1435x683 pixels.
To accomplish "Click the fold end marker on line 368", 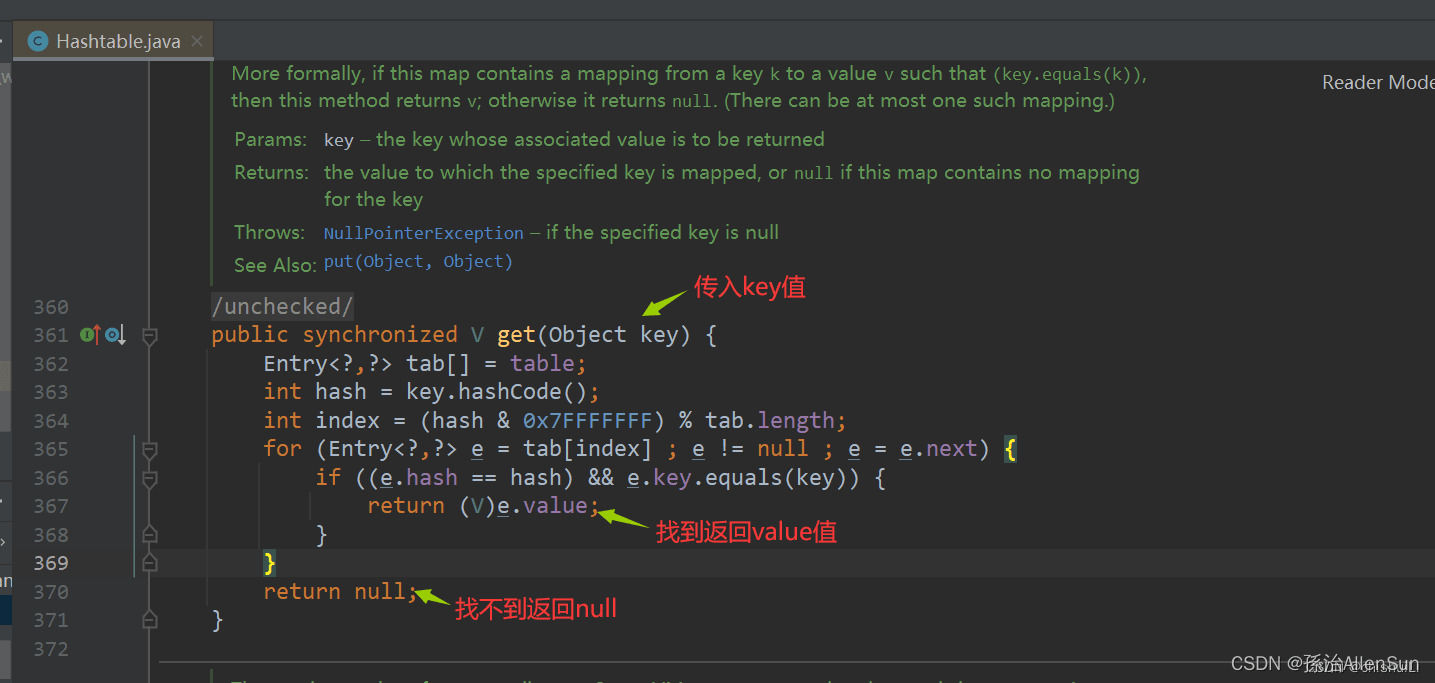I will [149, 535].
